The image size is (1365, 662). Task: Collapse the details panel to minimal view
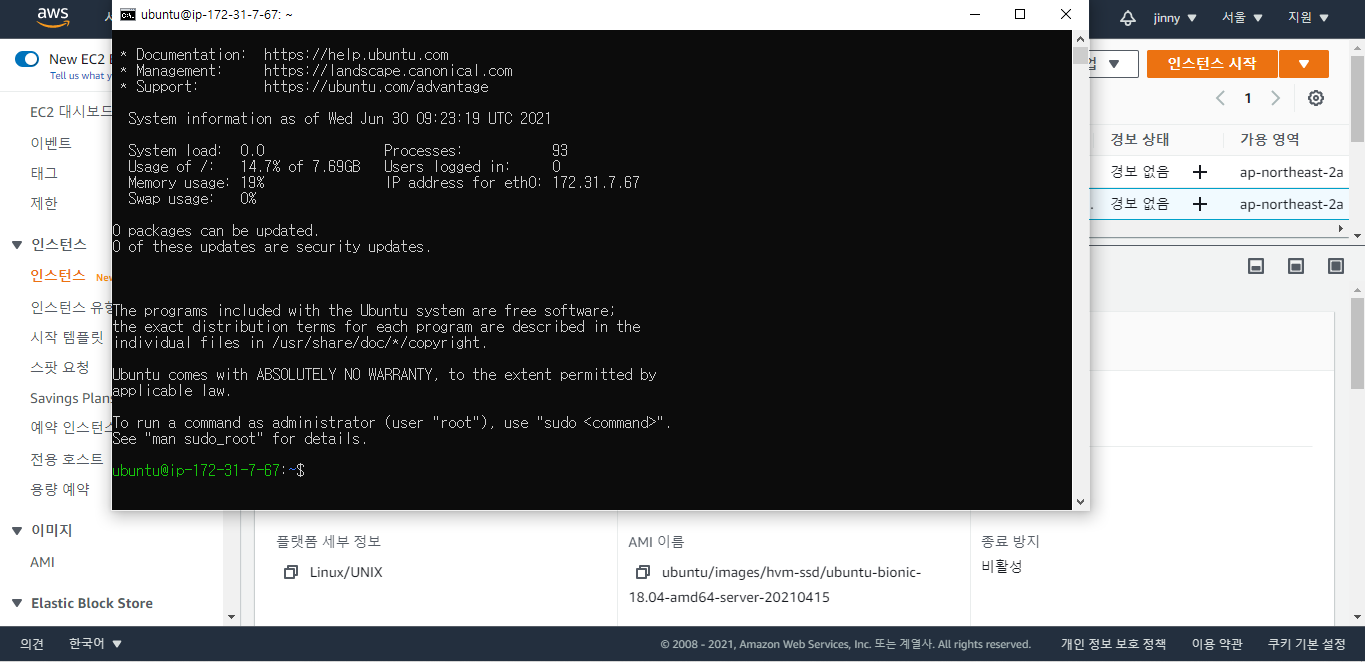[x=1257, y=266]
